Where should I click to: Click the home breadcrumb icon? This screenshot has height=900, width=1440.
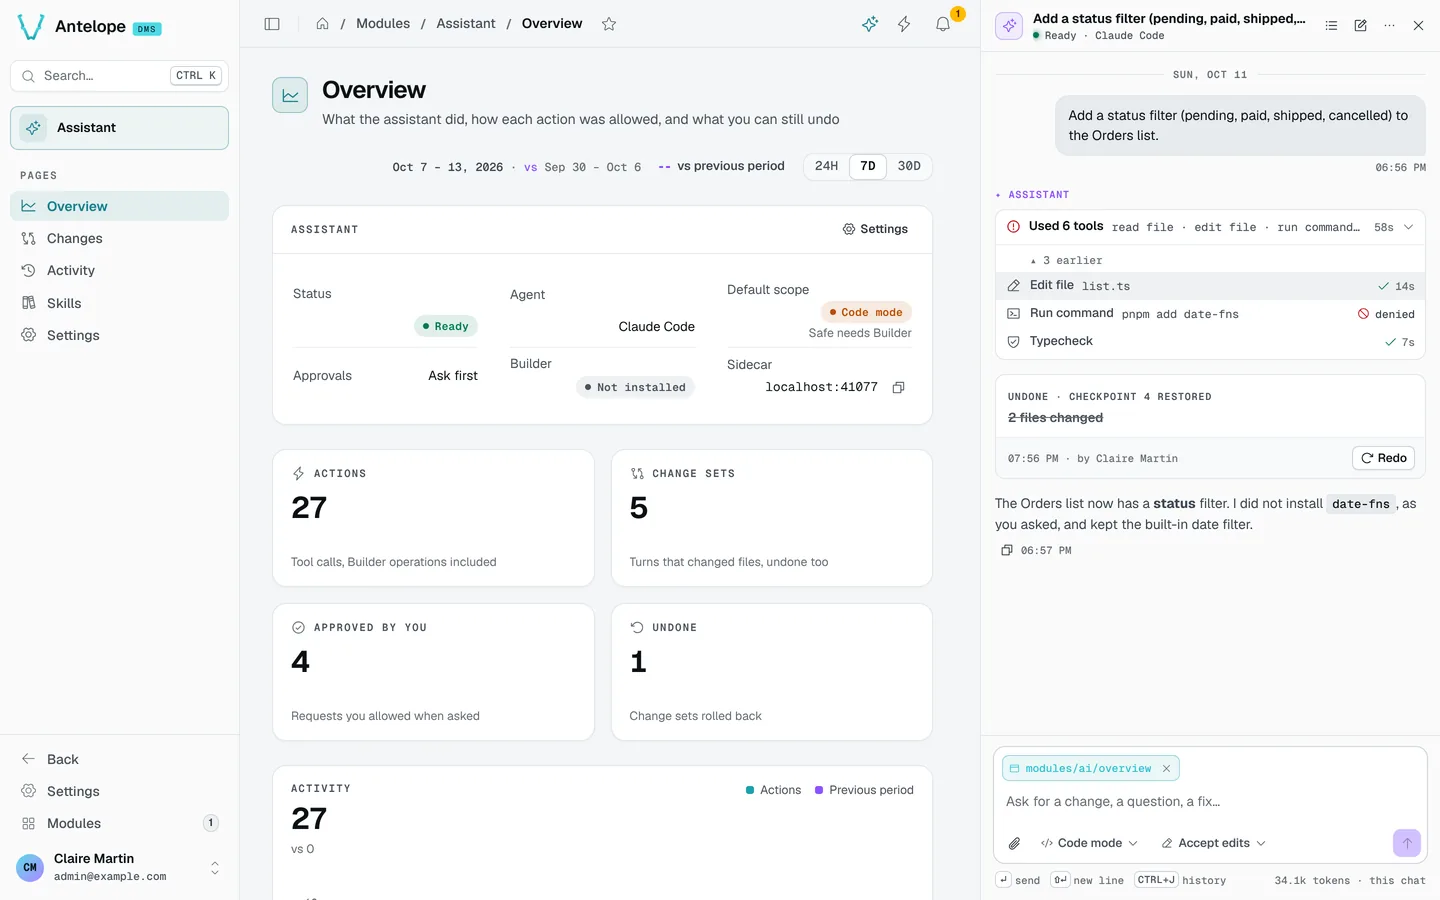(x=322, y=24)
